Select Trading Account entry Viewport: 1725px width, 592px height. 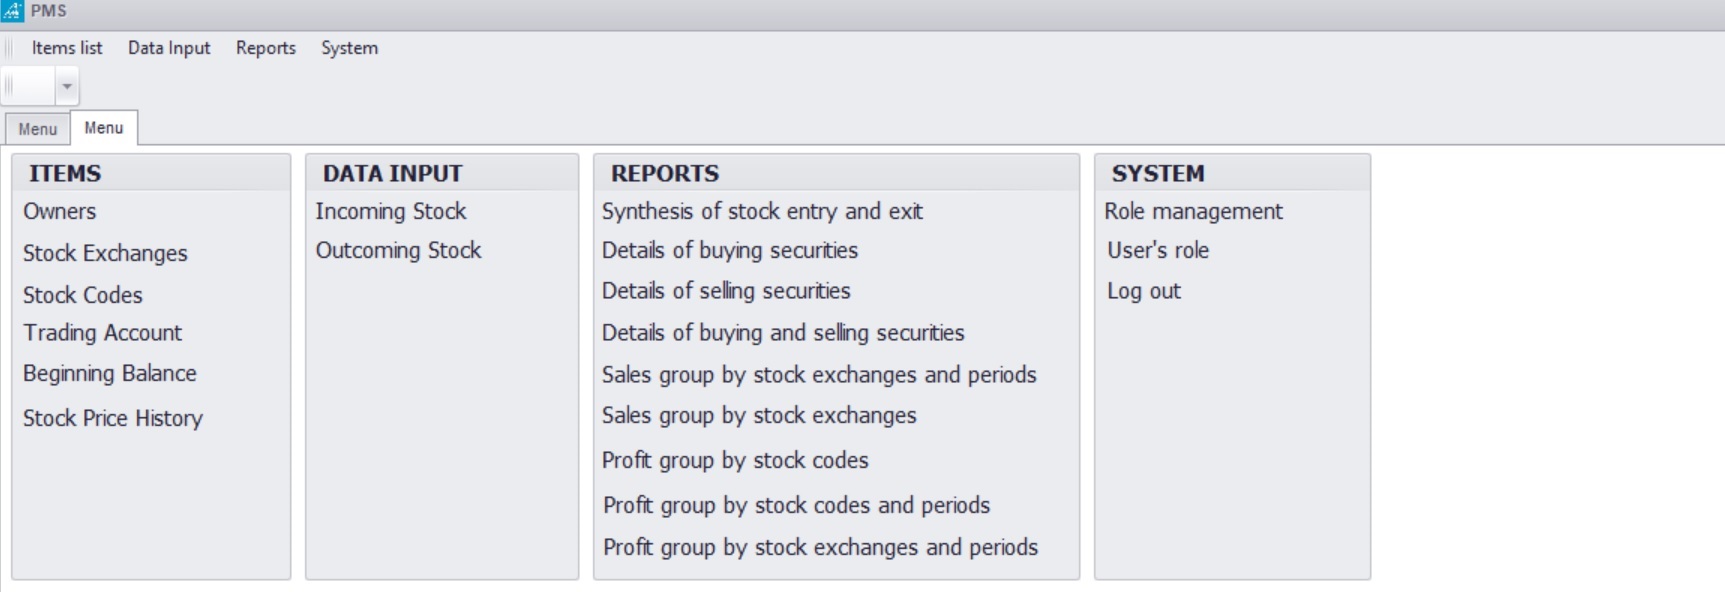pos(103,333)
